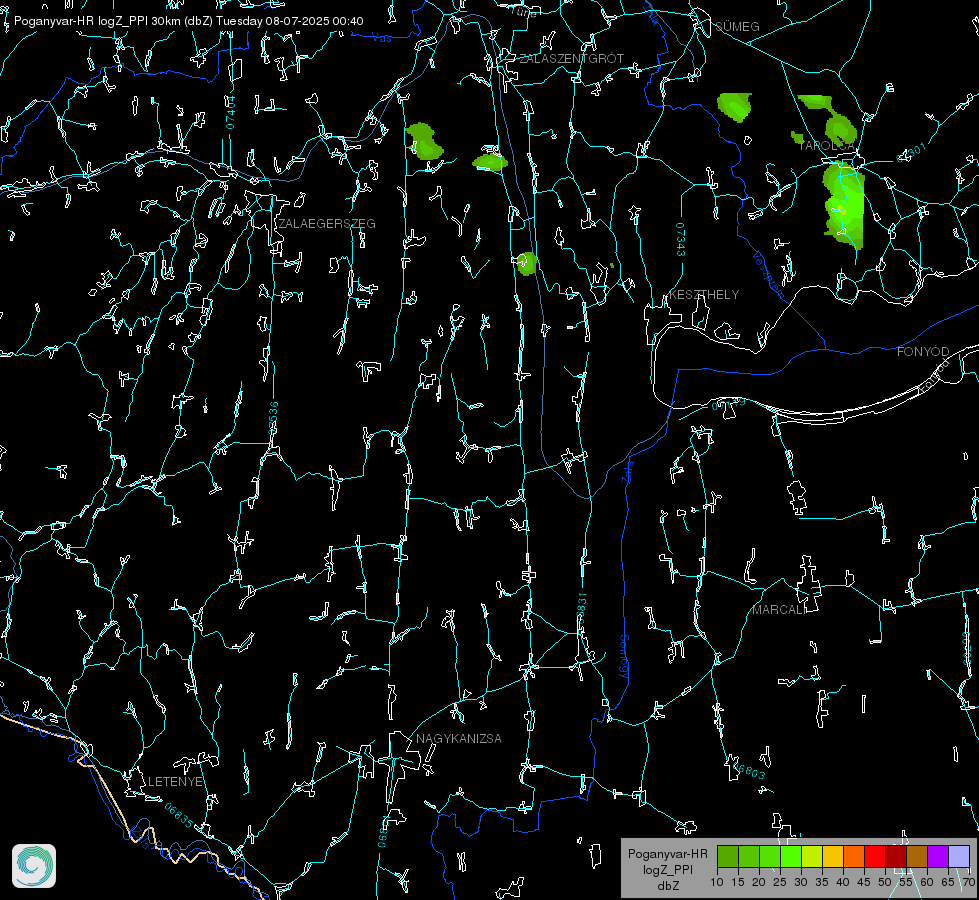Select the 30-35 dBZ yellow-green legend swatch
The image size is (979, 900).
pyautogui.click(x=812, y=856)
